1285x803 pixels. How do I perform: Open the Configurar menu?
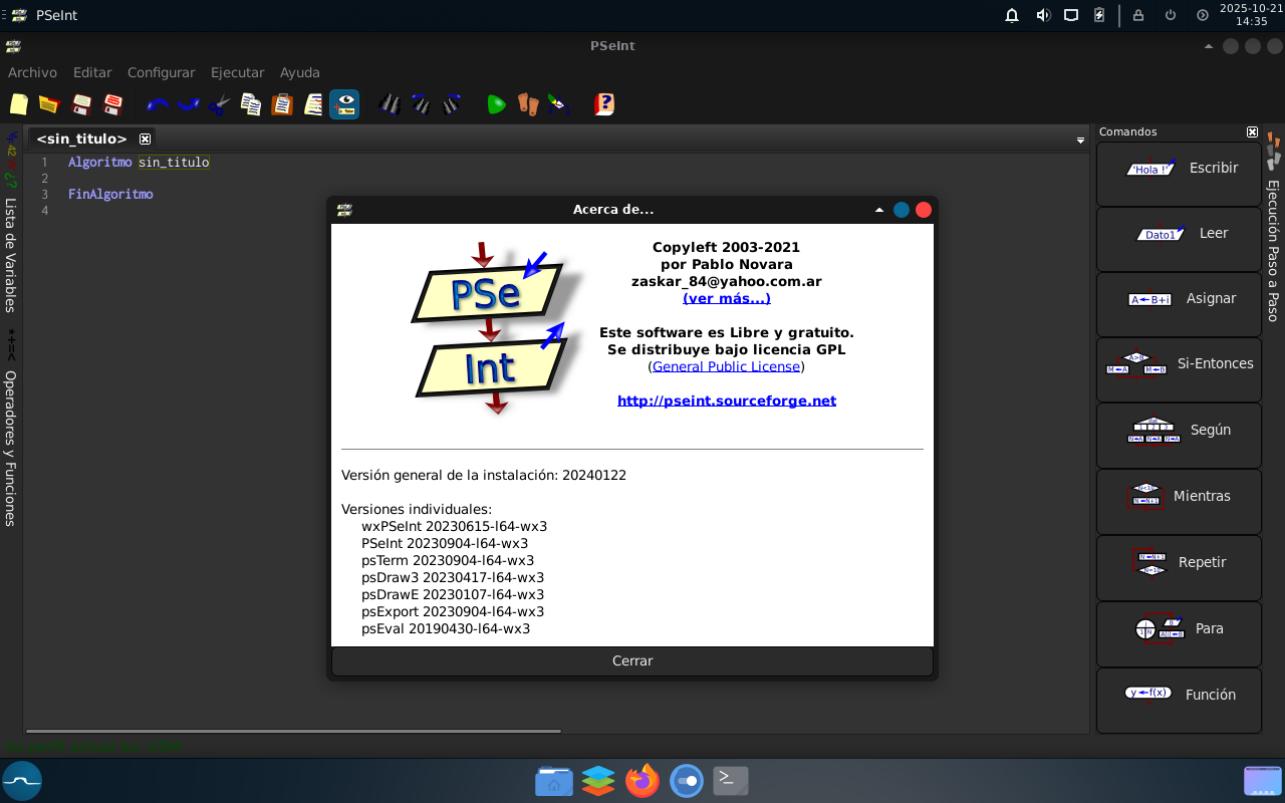161,73
